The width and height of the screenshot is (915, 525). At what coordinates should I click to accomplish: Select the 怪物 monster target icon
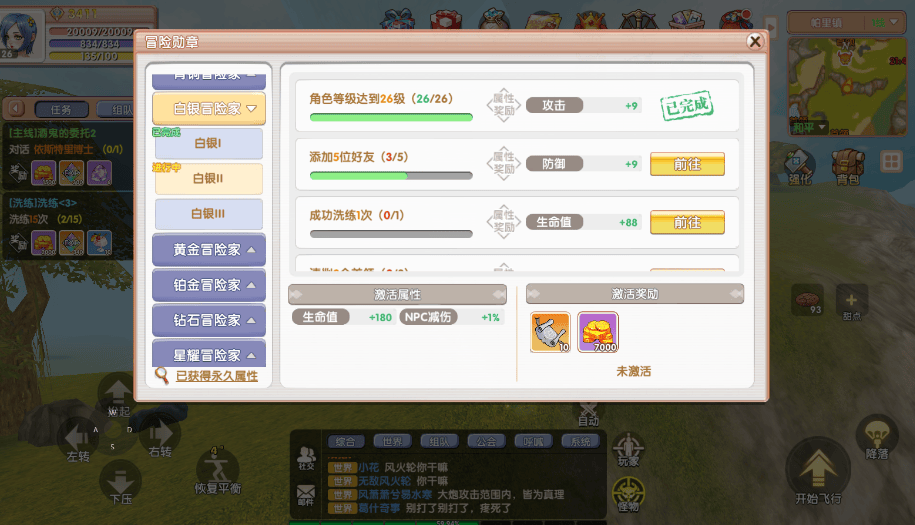[x=628, y=494]
